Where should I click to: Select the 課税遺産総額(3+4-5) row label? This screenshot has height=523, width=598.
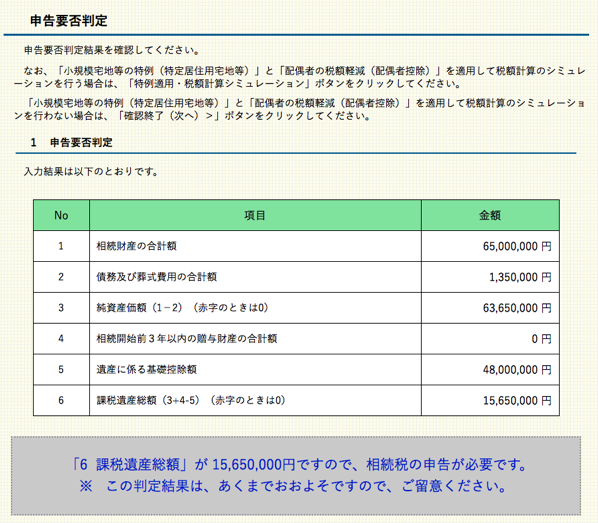191,401
